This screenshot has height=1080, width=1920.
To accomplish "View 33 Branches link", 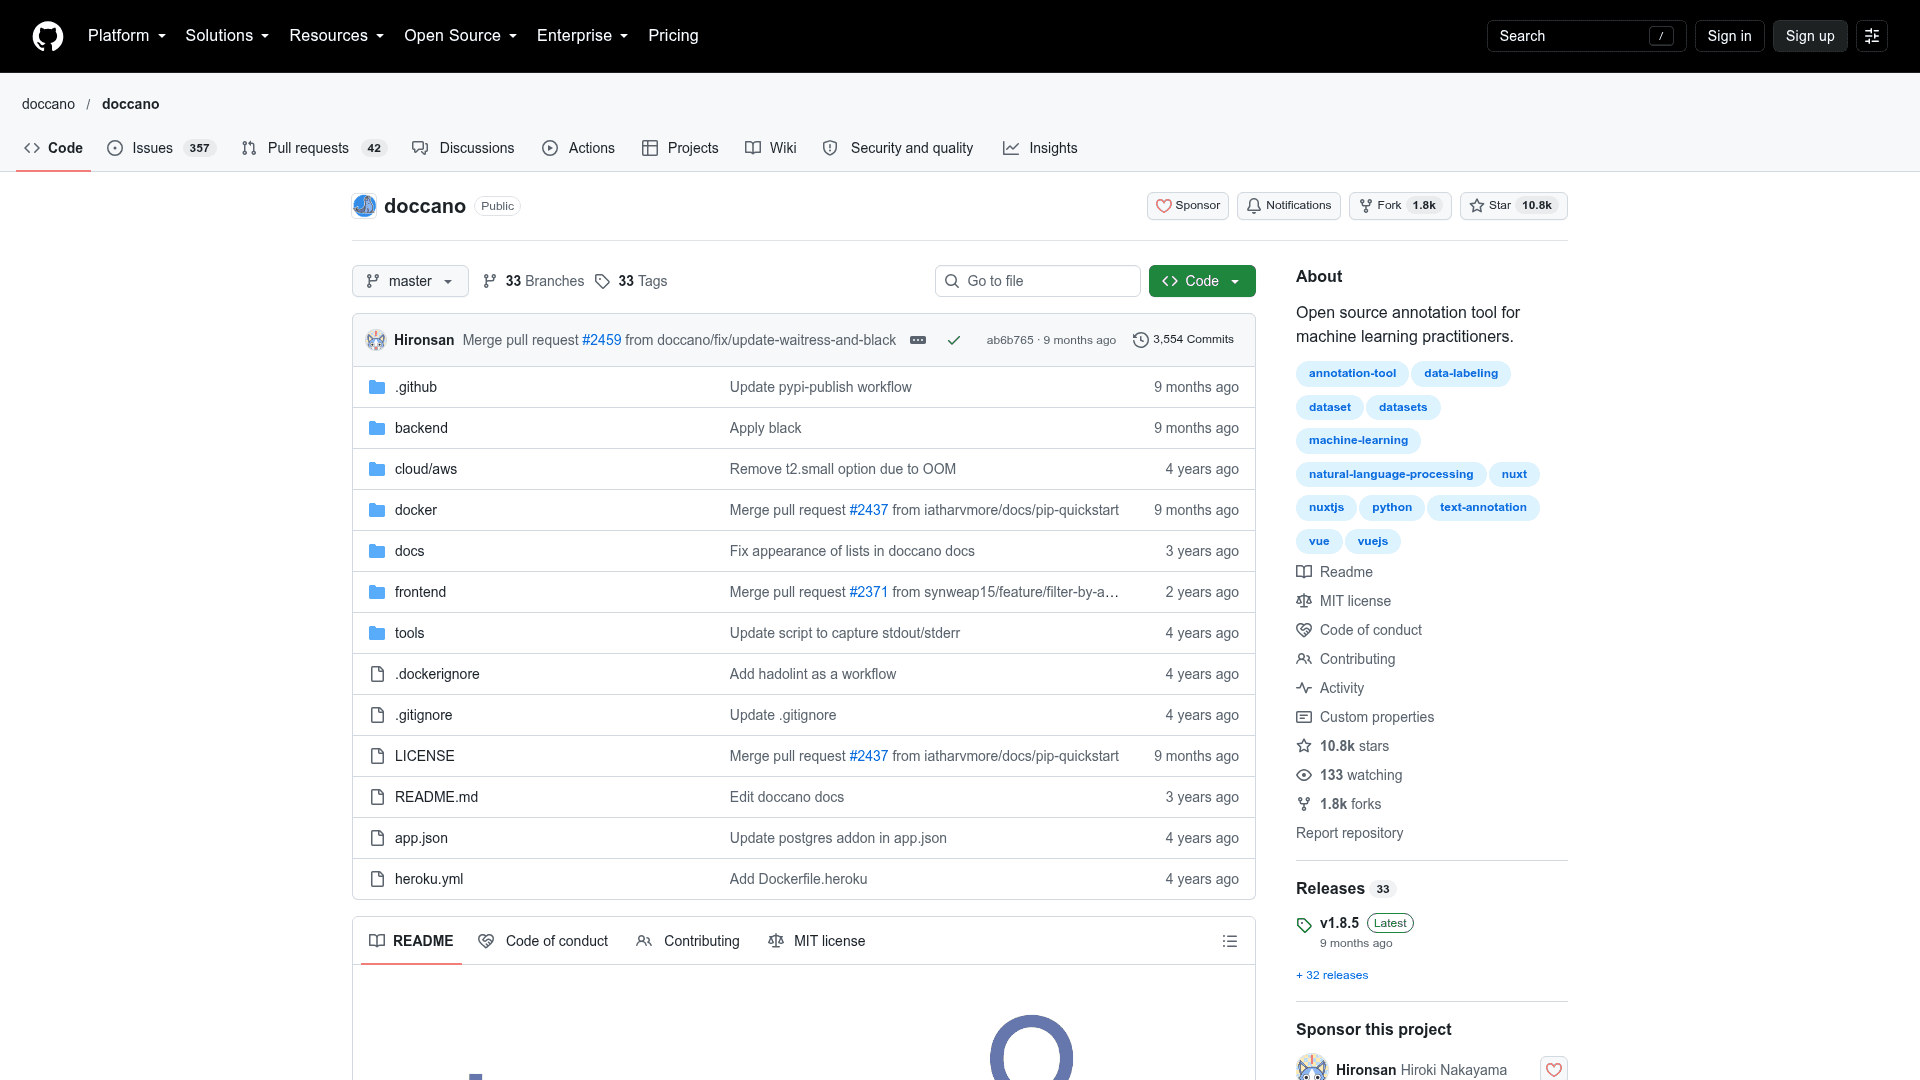I will point(534,281).
